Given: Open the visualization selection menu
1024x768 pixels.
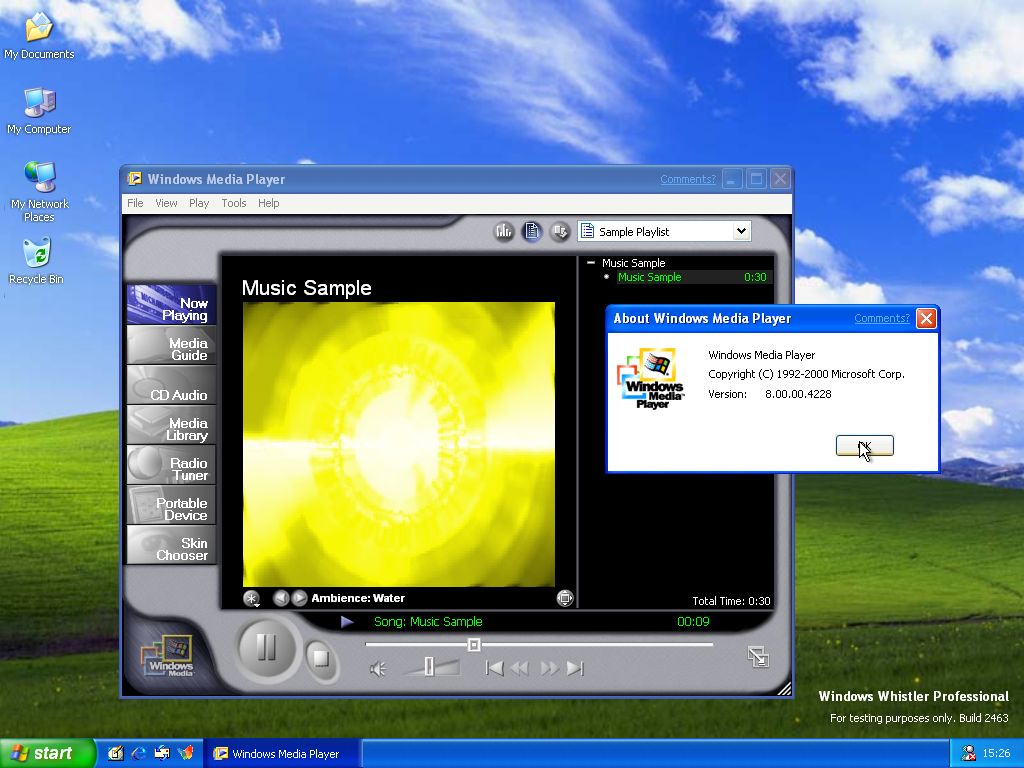Looking at the screenshot, I should point(252,598).
